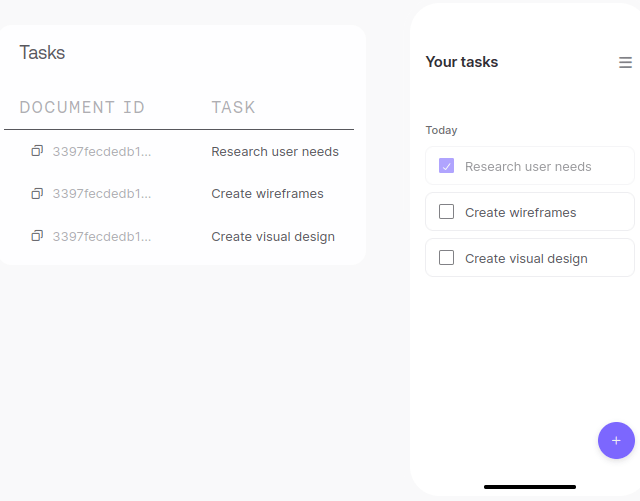Select Create wireframes cell in Tasks table
This screenshot has height=501, width=640.
click(x=267, y=194)
